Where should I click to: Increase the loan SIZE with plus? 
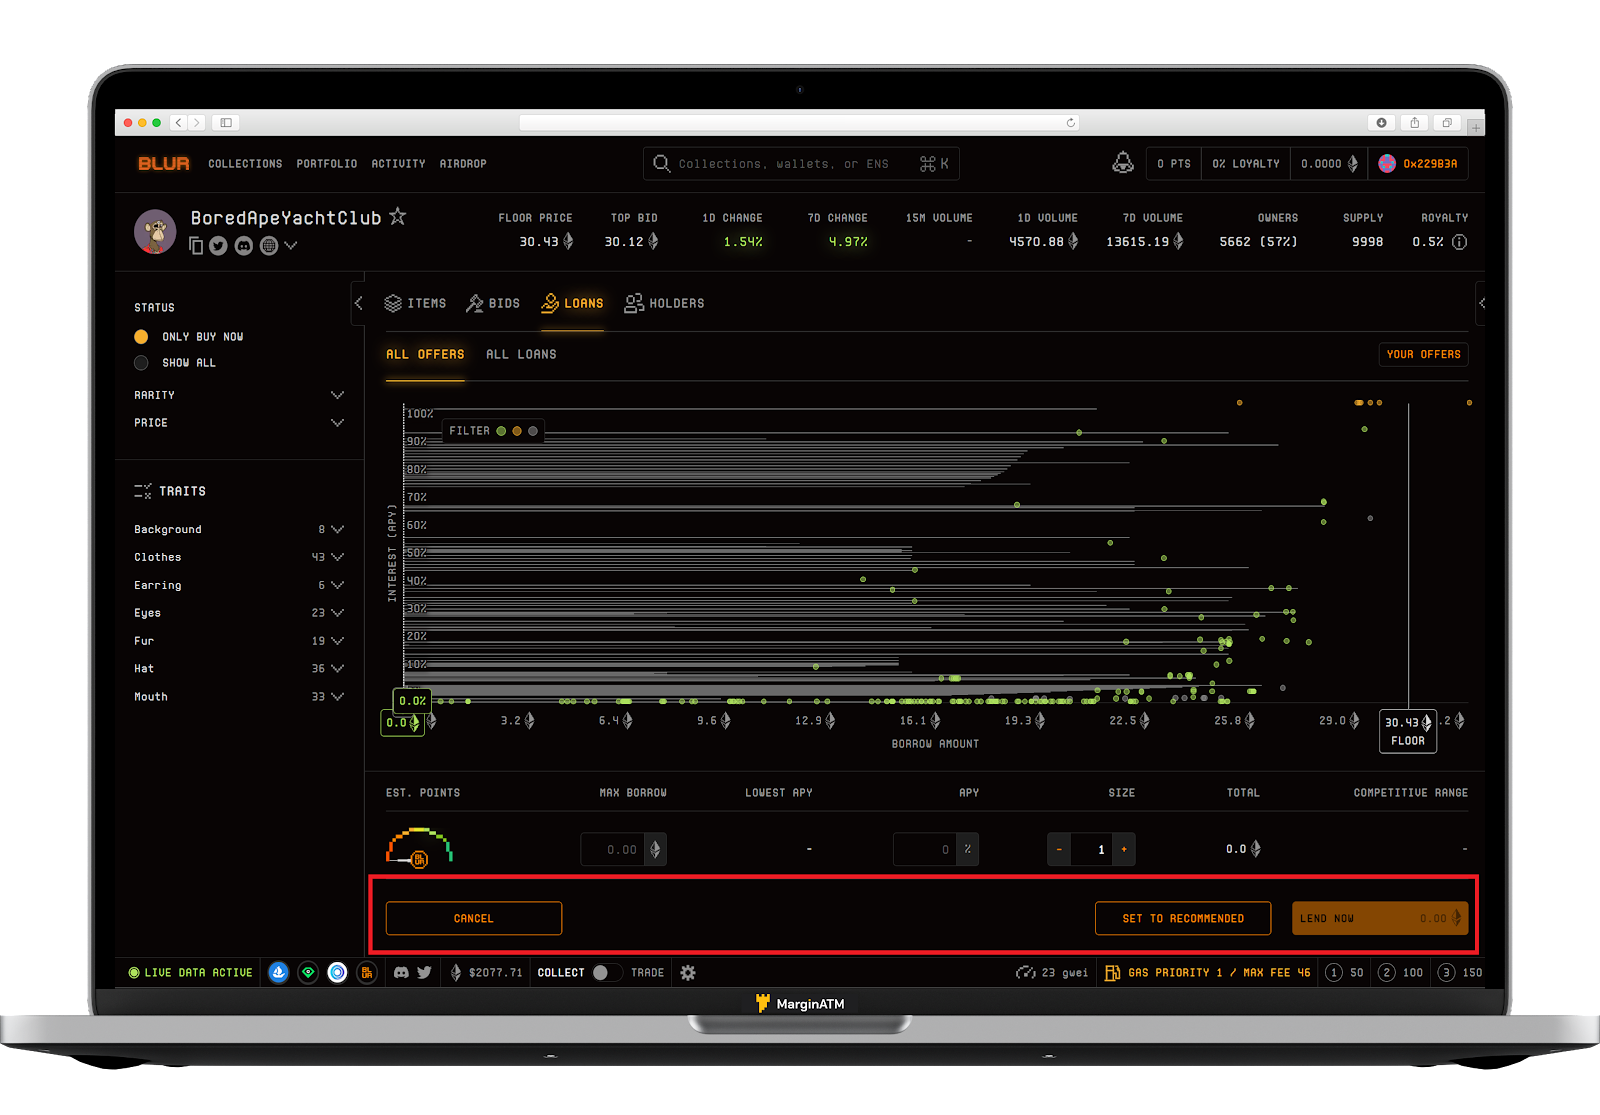[1124, 849]
